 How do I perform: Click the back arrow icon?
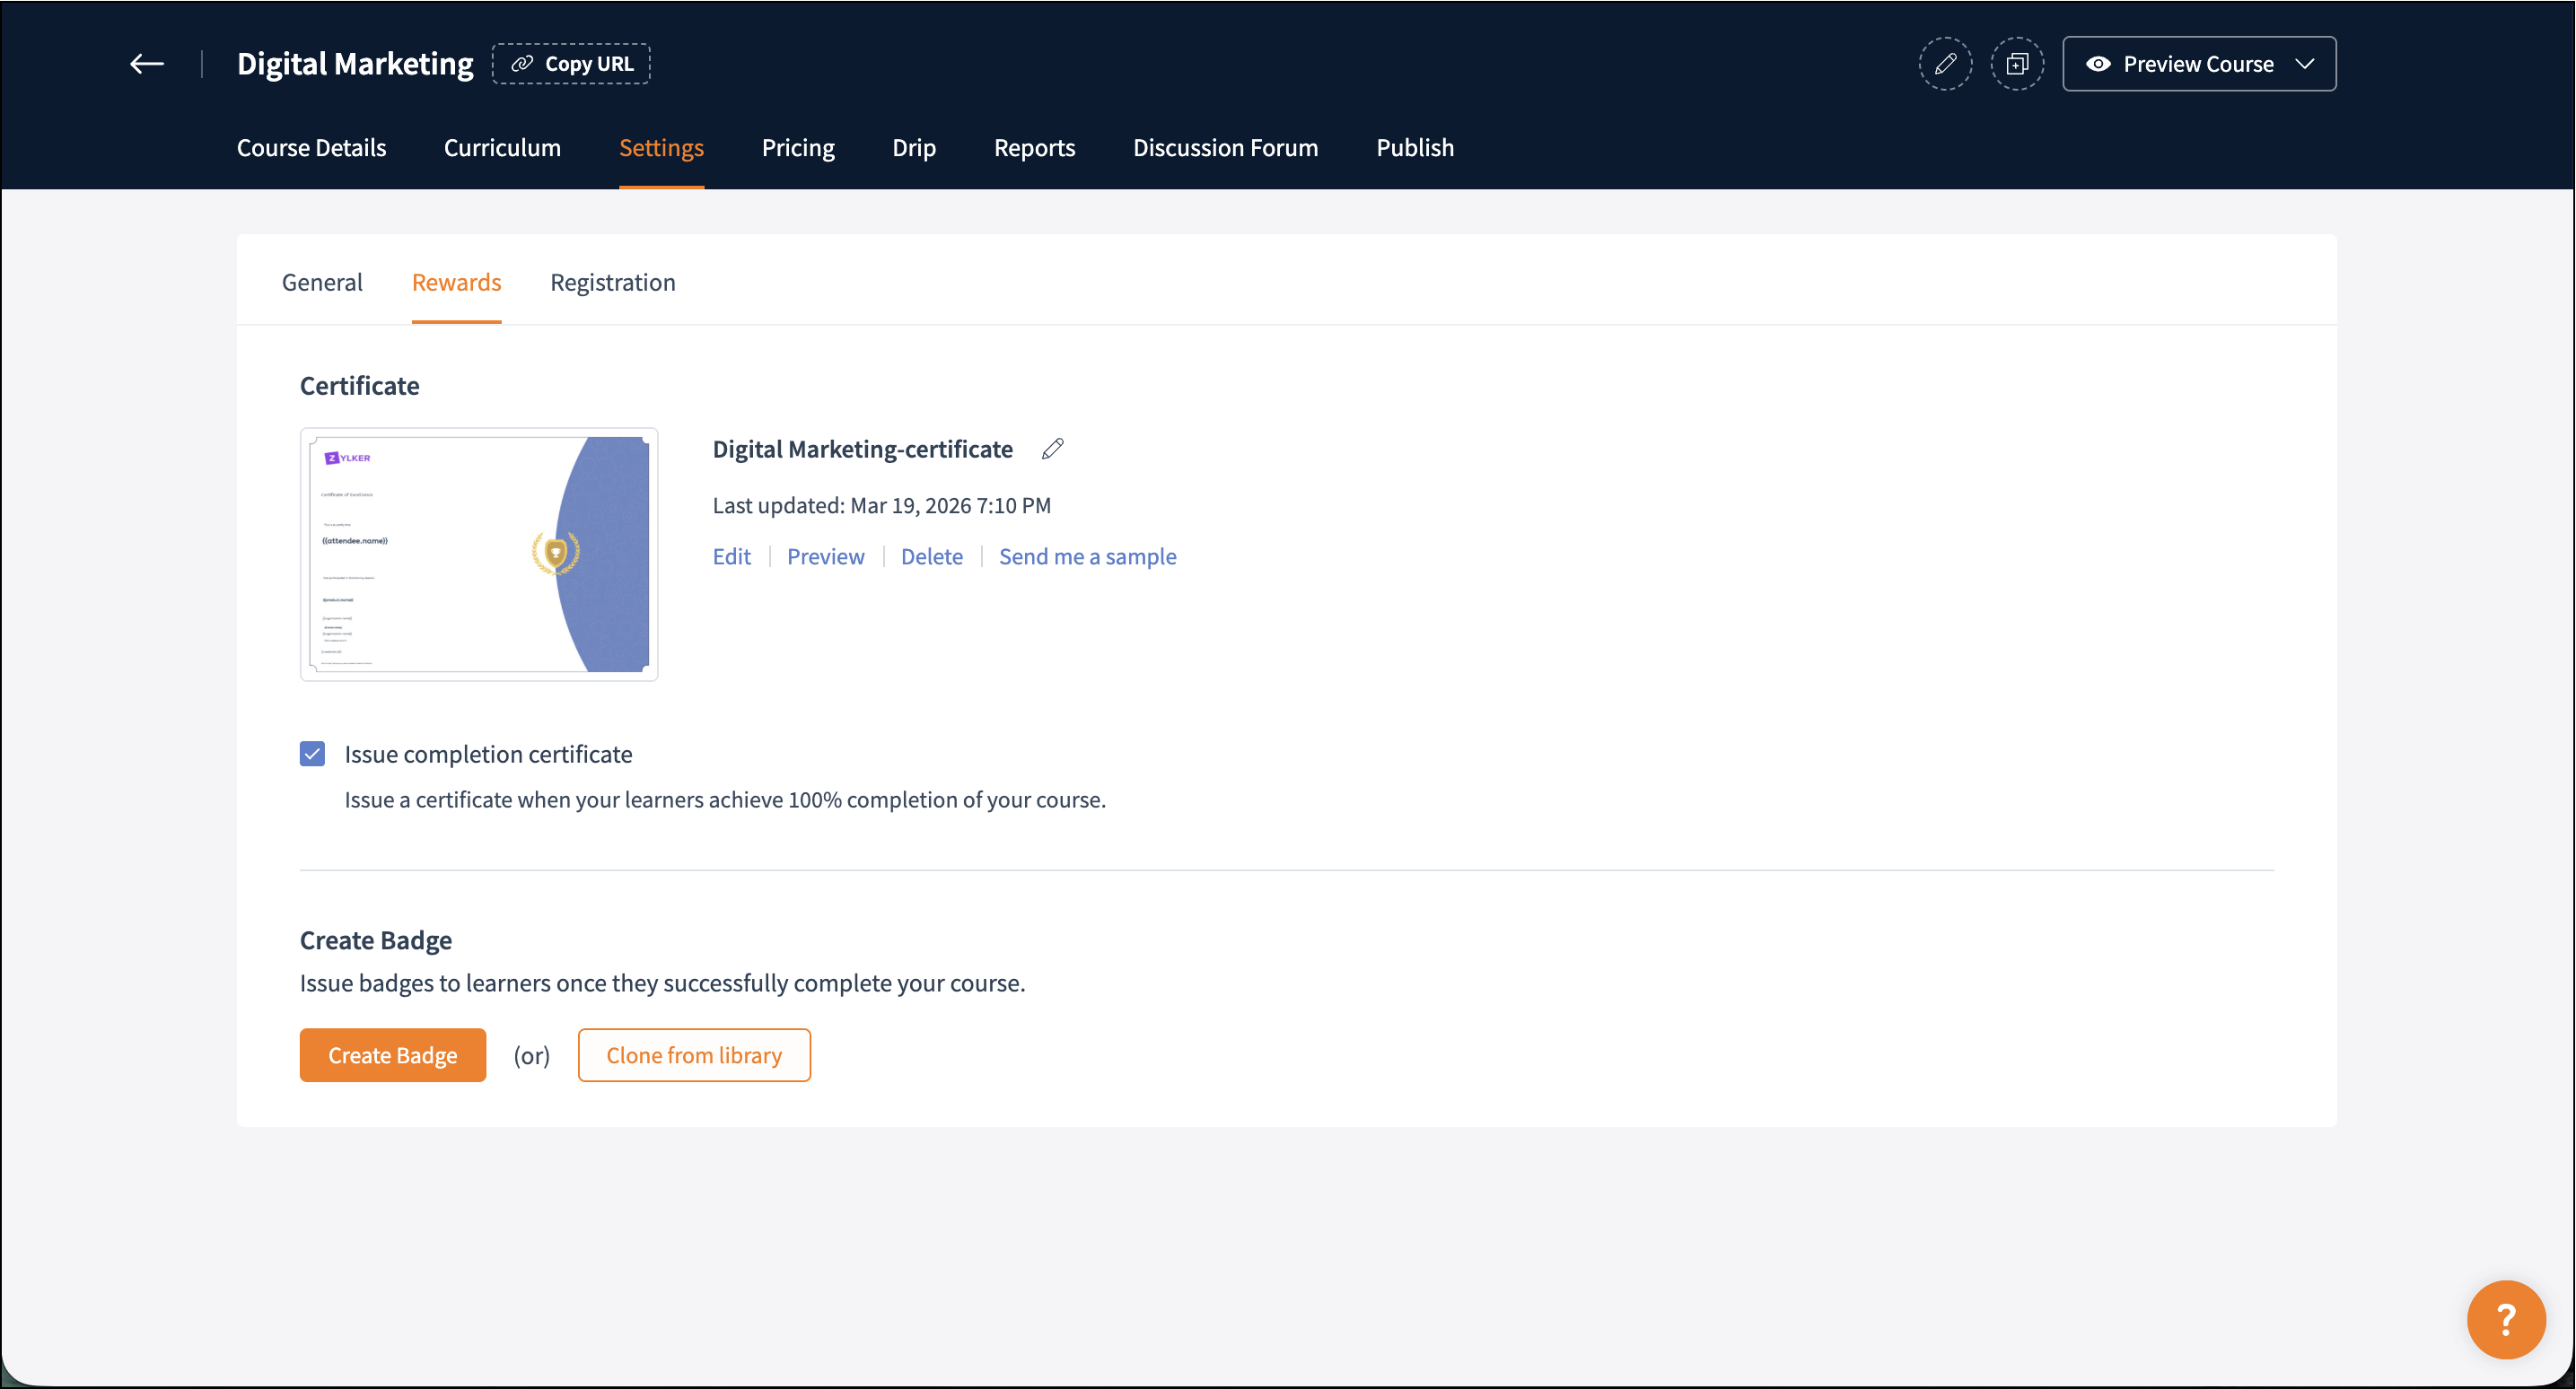point(147,64)
